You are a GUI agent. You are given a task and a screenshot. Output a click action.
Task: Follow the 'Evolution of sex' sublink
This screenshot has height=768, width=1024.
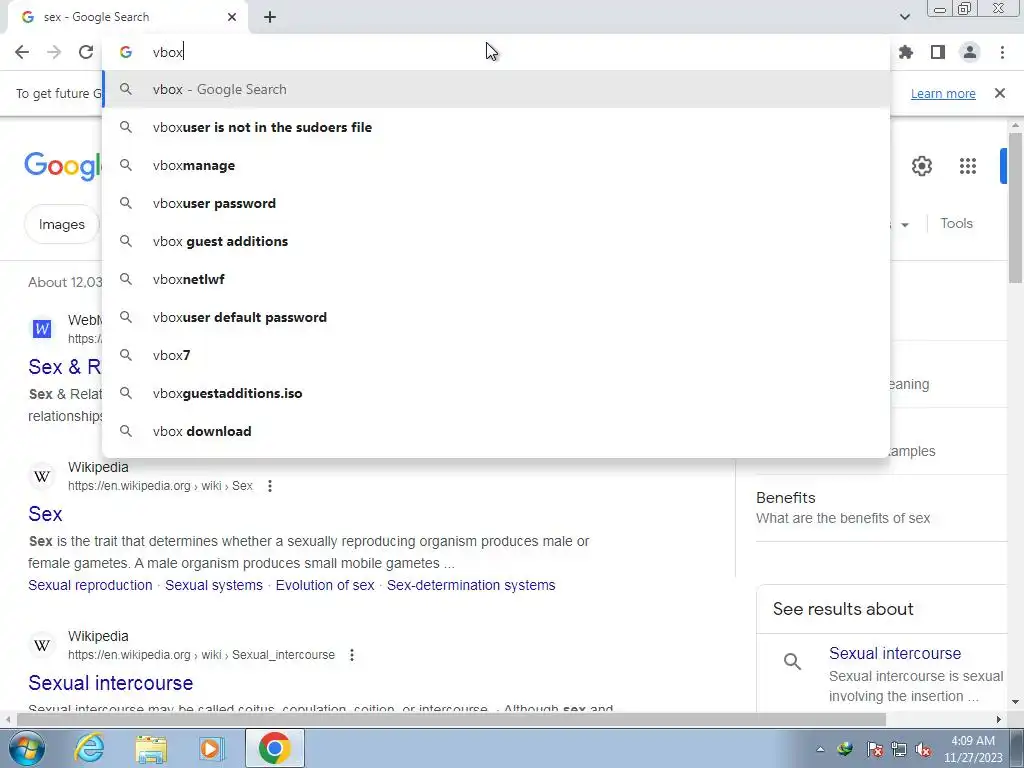coord(325,585)
